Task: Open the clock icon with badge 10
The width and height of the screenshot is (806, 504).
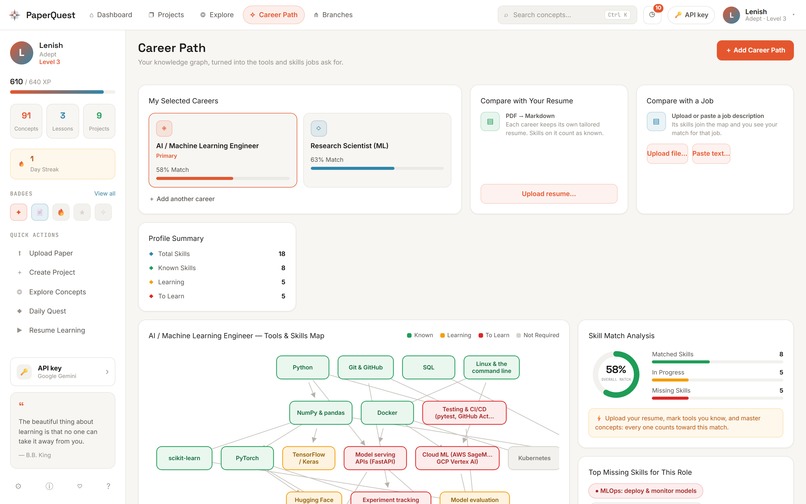Action: [652, 15]
